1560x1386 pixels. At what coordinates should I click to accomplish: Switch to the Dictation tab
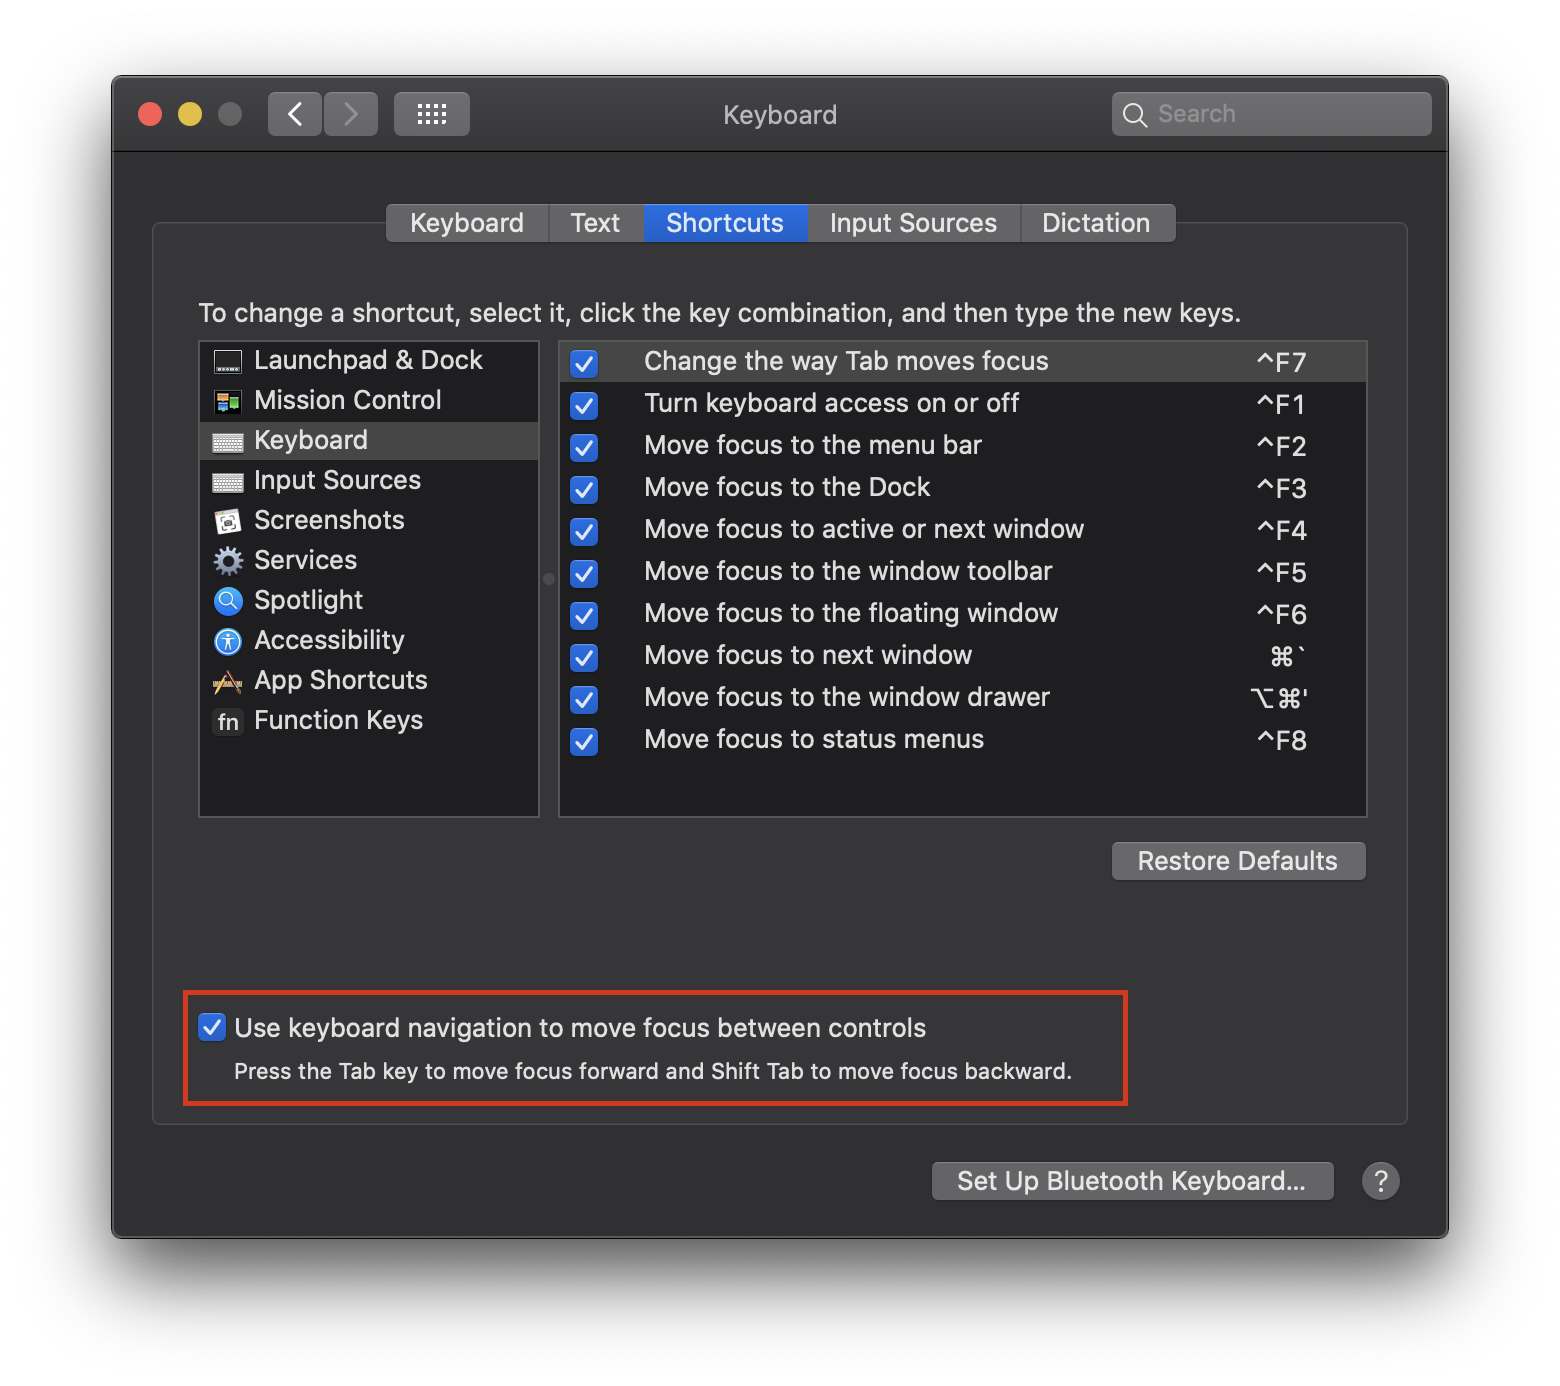point(1096,222)
